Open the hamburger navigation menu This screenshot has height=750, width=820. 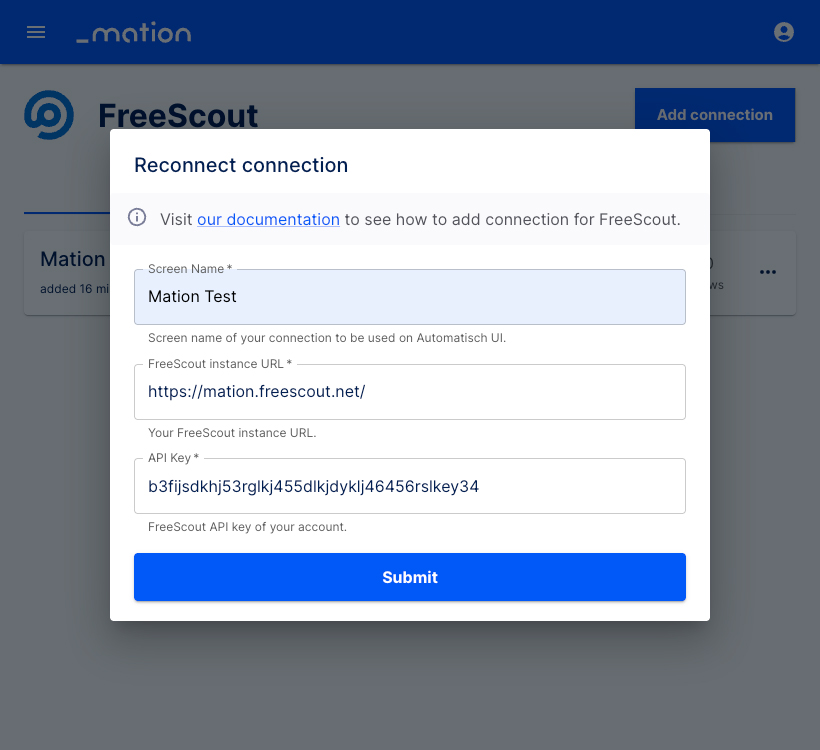click(36, 32)
